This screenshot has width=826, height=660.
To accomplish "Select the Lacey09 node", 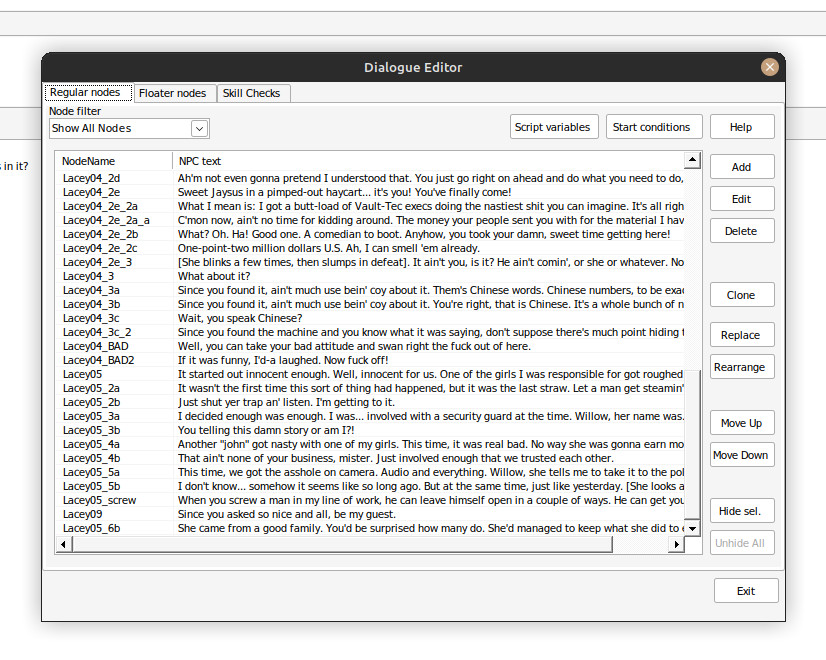I will coord(370,514).
